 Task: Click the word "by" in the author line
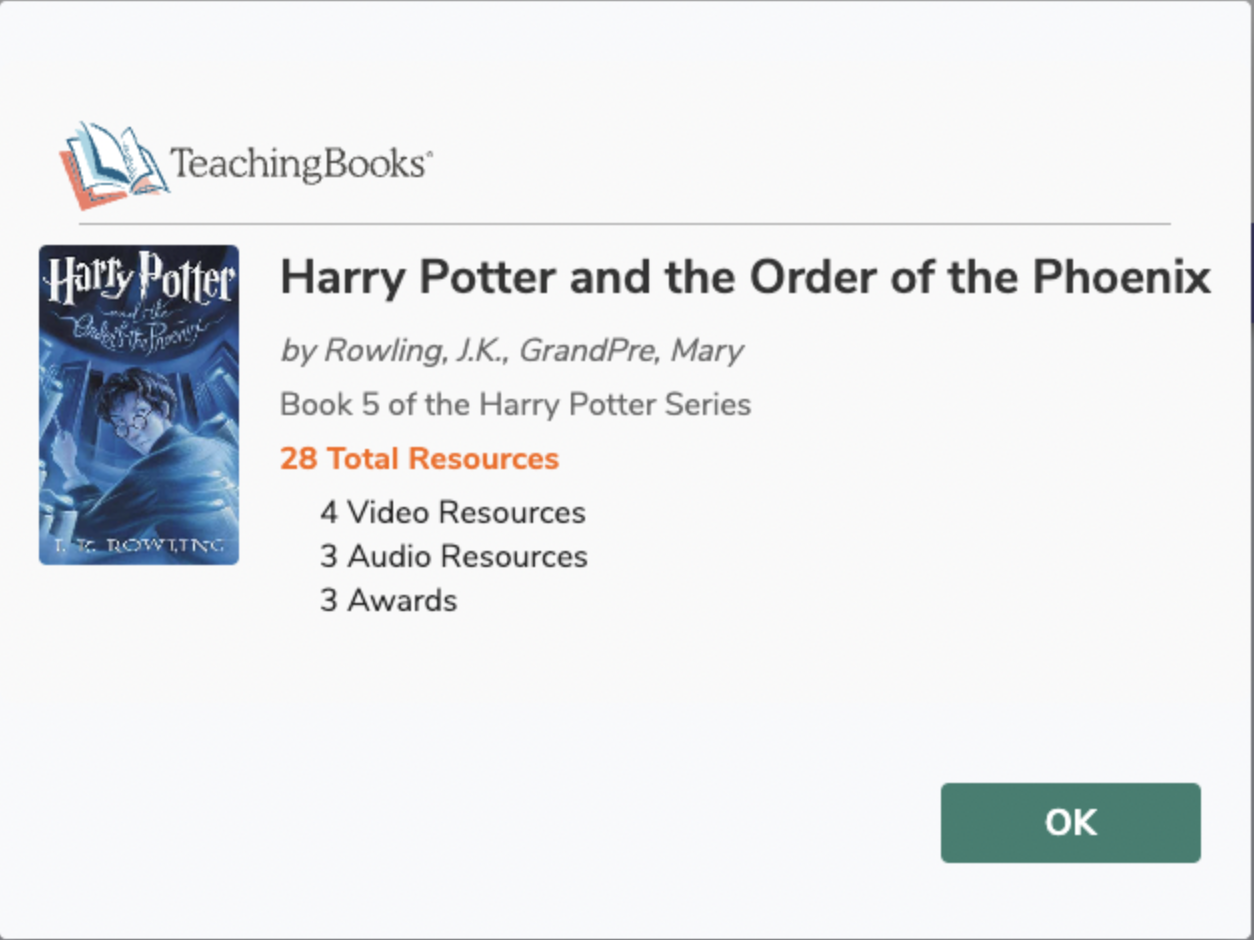tap(298, 351)
